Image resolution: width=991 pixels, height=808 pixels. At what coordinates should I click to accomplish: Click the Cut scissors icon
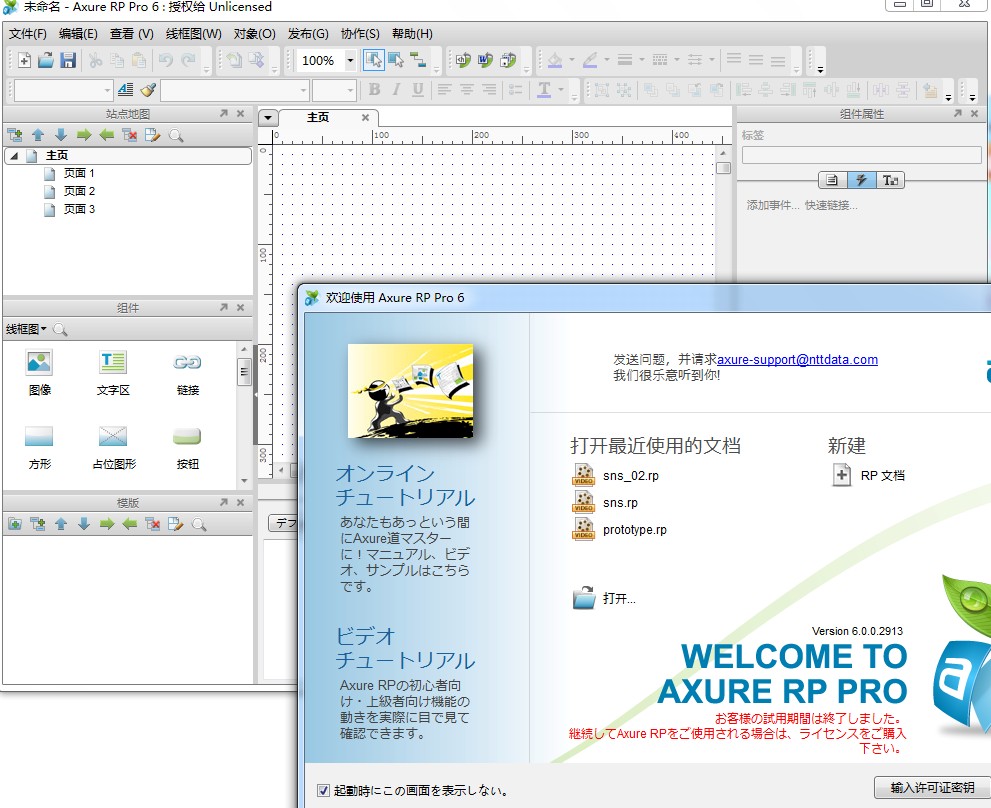95,61
